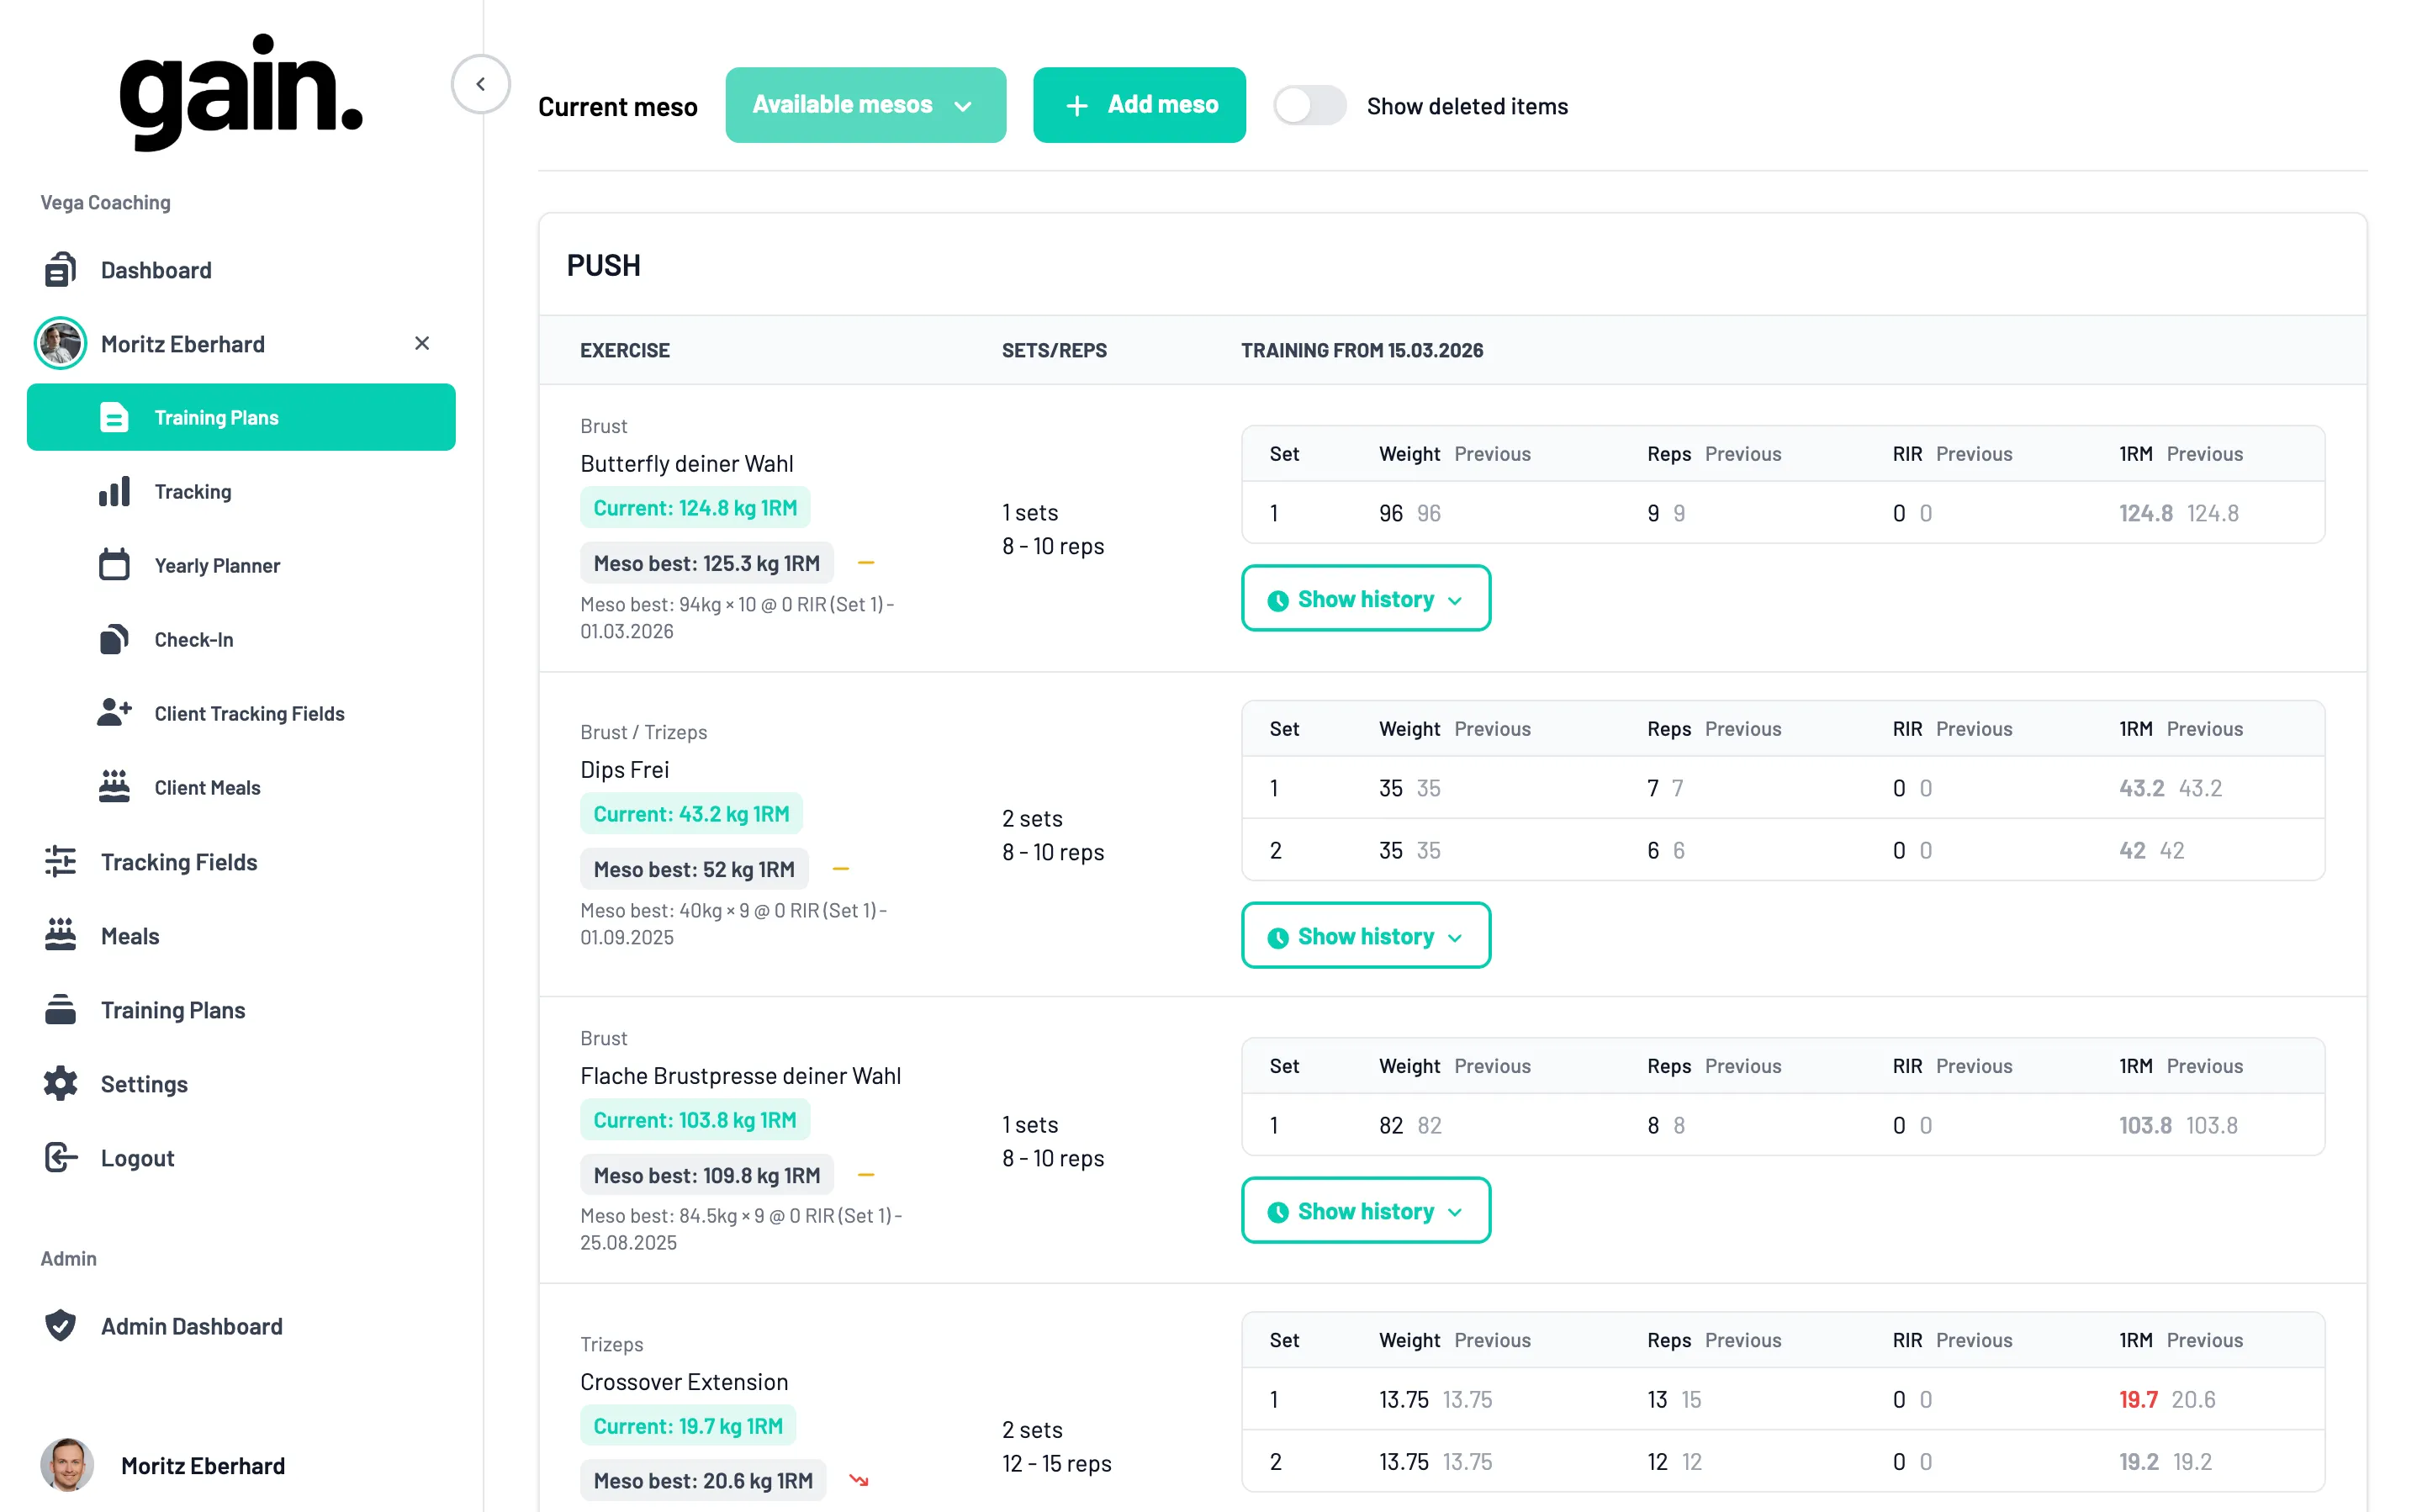Image resolution: width=2422 pixels, height=1512 pixels.
Task: Open Tracking Fields via sliders icon
Action: coord(60,861)
